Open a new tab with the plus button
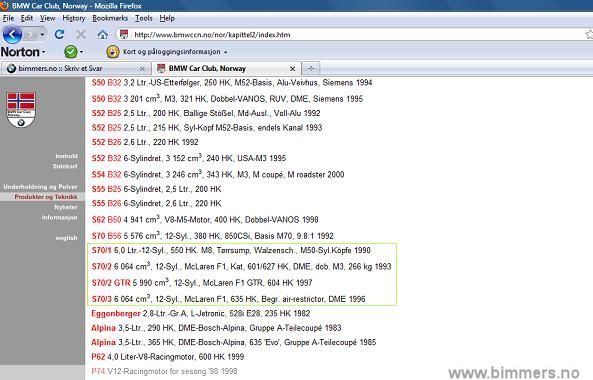 click(x=311, y=68)
